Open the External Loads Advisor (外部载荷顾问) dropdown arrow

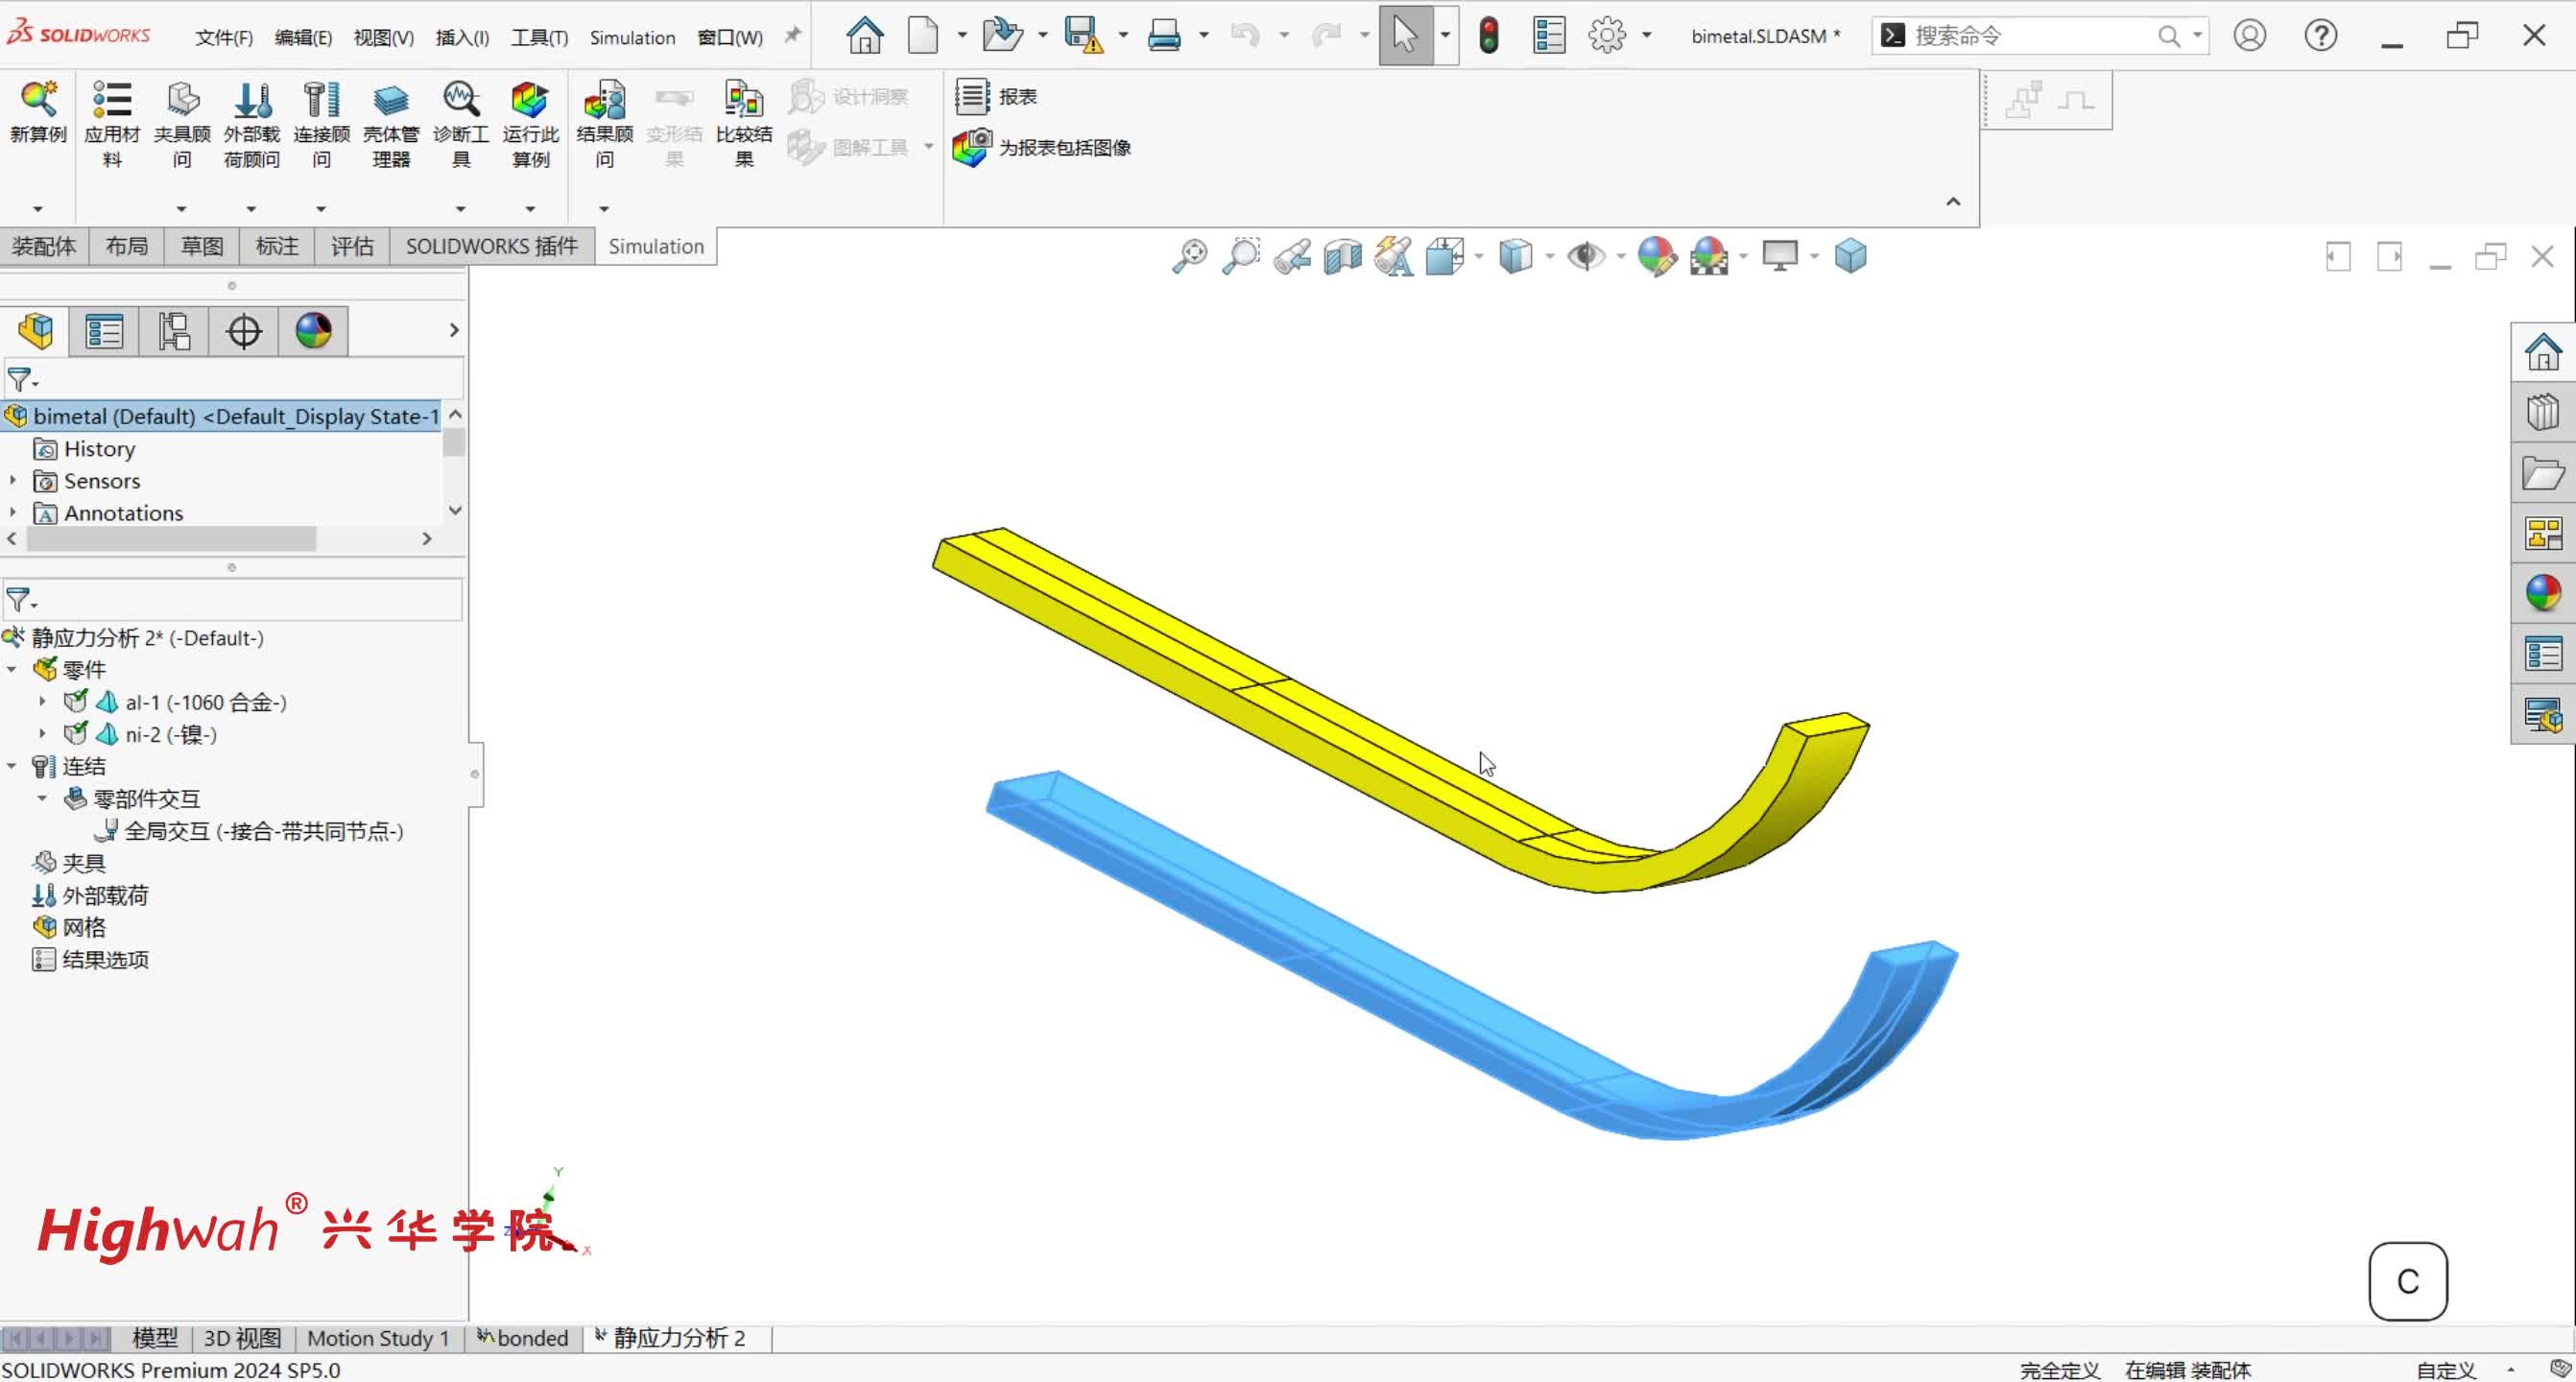[x=251, y=209]
